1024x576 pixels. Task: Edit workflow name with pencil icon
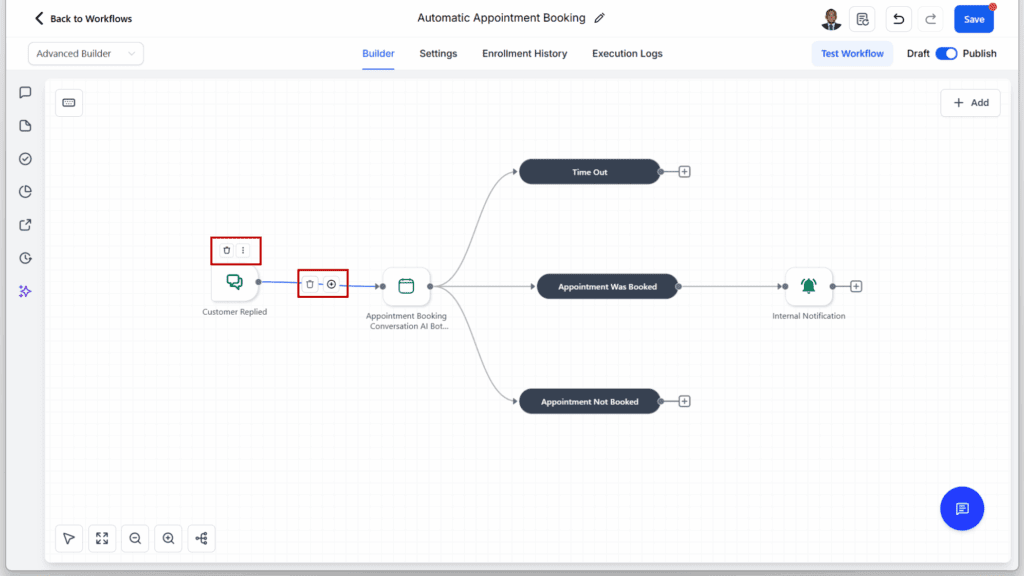[600, 18]
